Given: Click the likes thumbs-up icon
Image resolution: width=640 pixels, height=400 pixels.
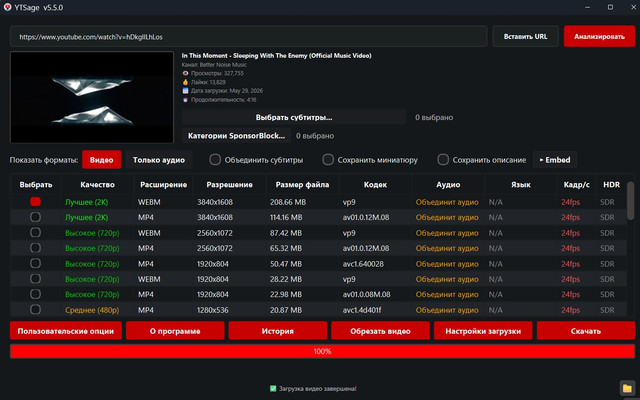Looking at the screenshot, I should point(185,82).
